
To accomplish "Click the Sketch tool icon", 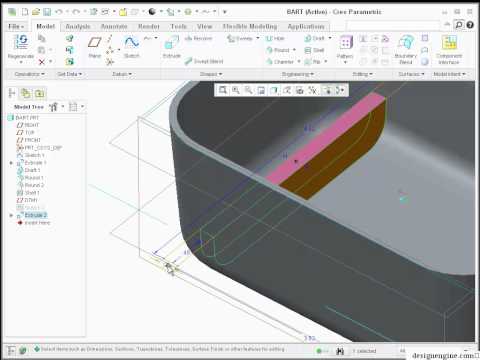I will click(x=132, y=42).
